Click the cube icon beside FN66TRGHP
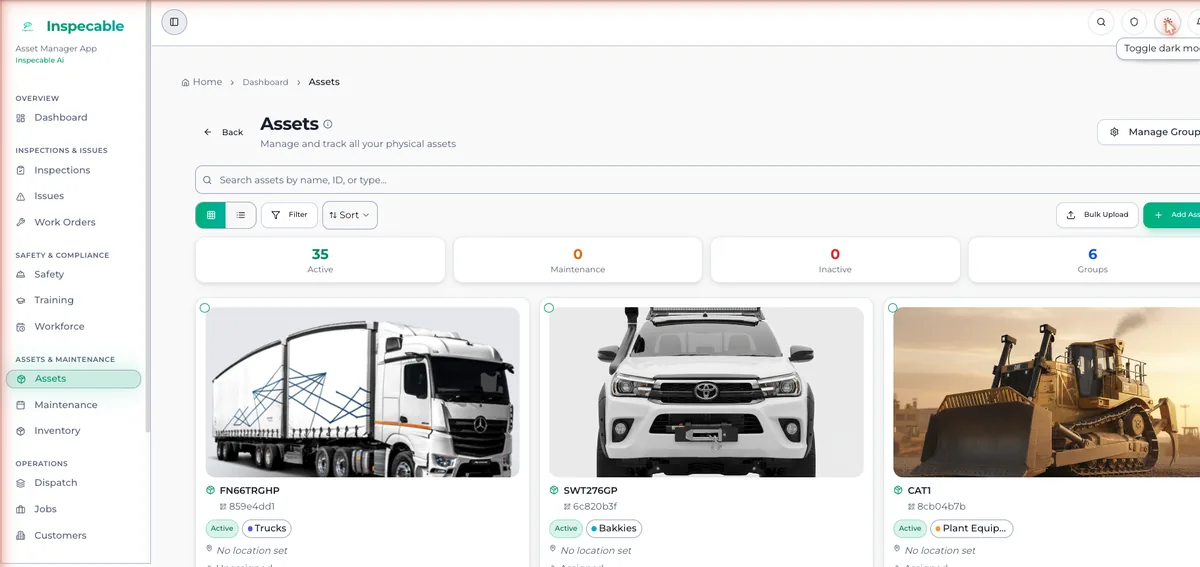The height and width of the screenshot is (567, 1200). [x=210, y=491]
